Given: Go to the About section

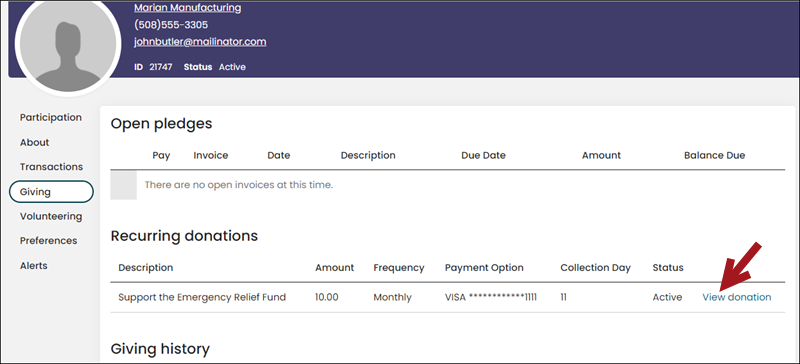Looking at the screenshot, I should 35,142.
